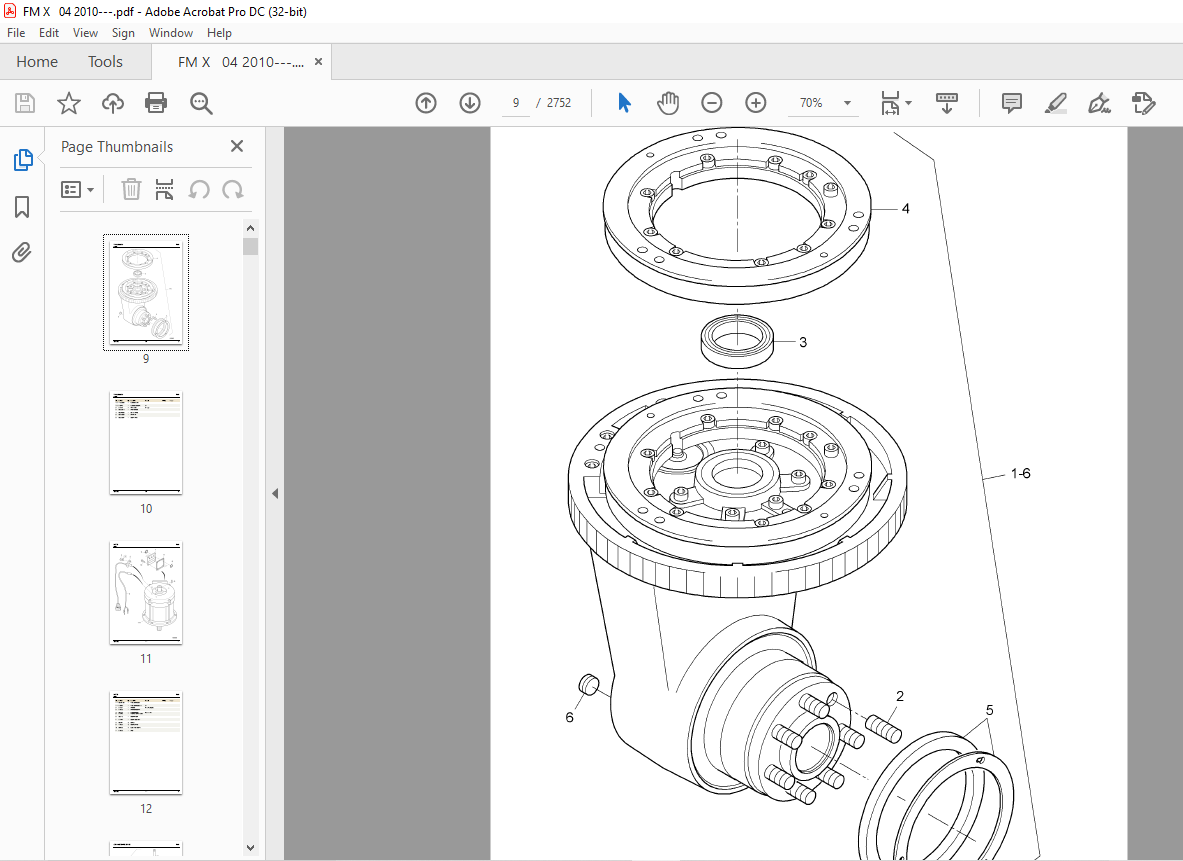Switch to the Home tab
Image resolution: width=1183 pixels, height=861 pixels.
tap(37, 62)
